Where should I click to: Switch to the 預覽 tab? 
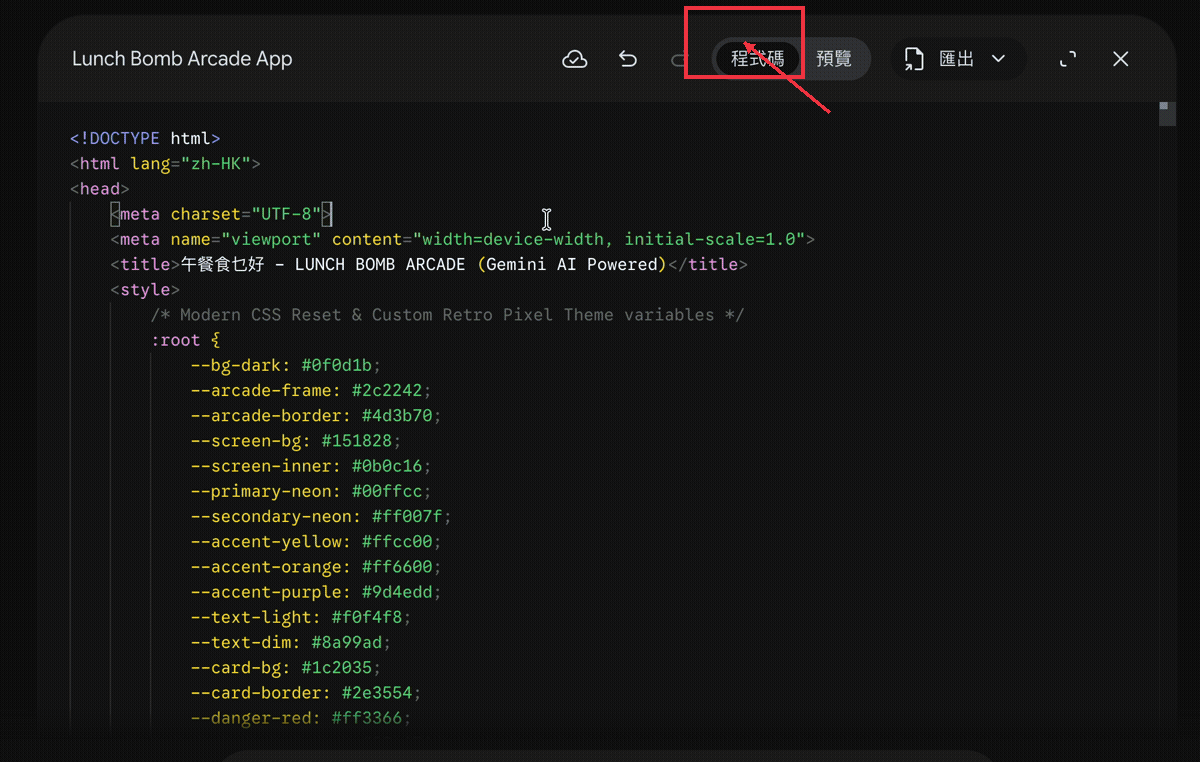point(834,59)
